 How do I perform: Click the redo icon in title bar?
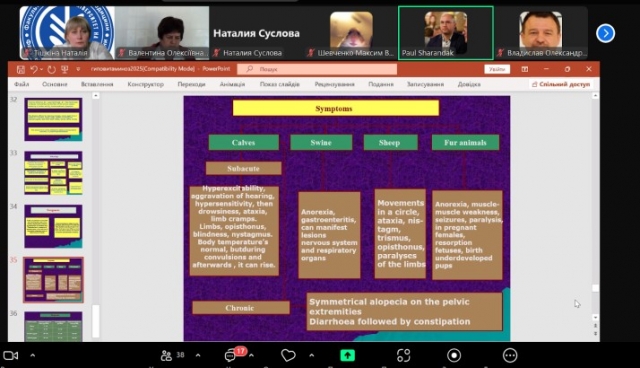[x=51, y=69]
